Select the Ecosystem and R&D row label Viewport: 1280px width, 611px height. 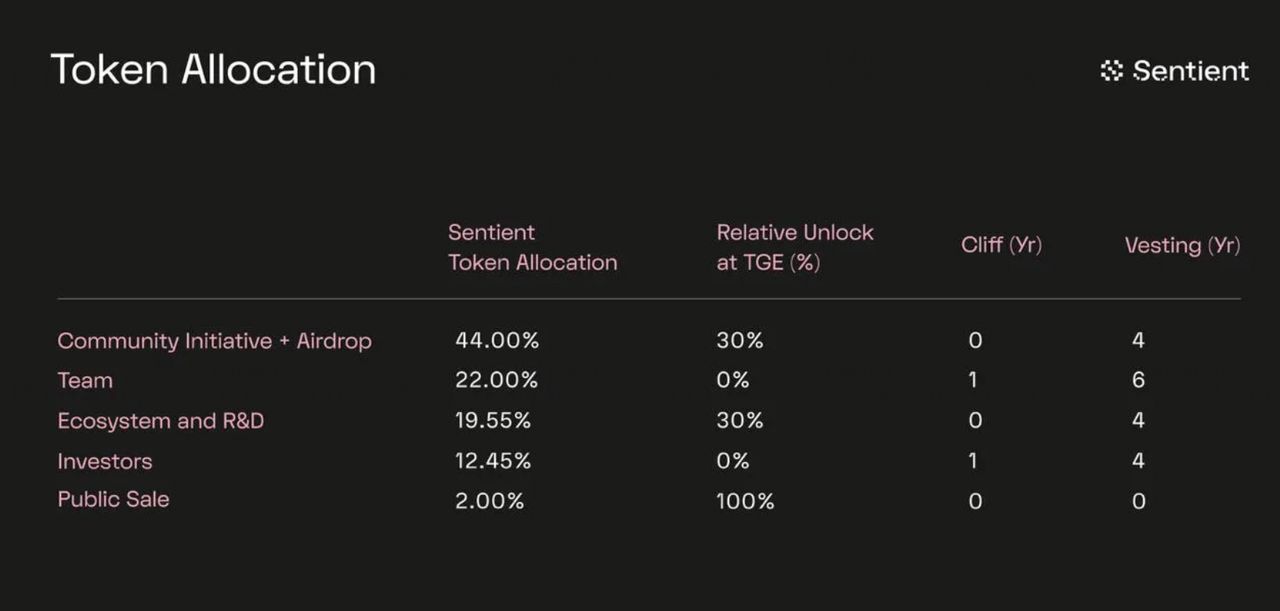161,421
